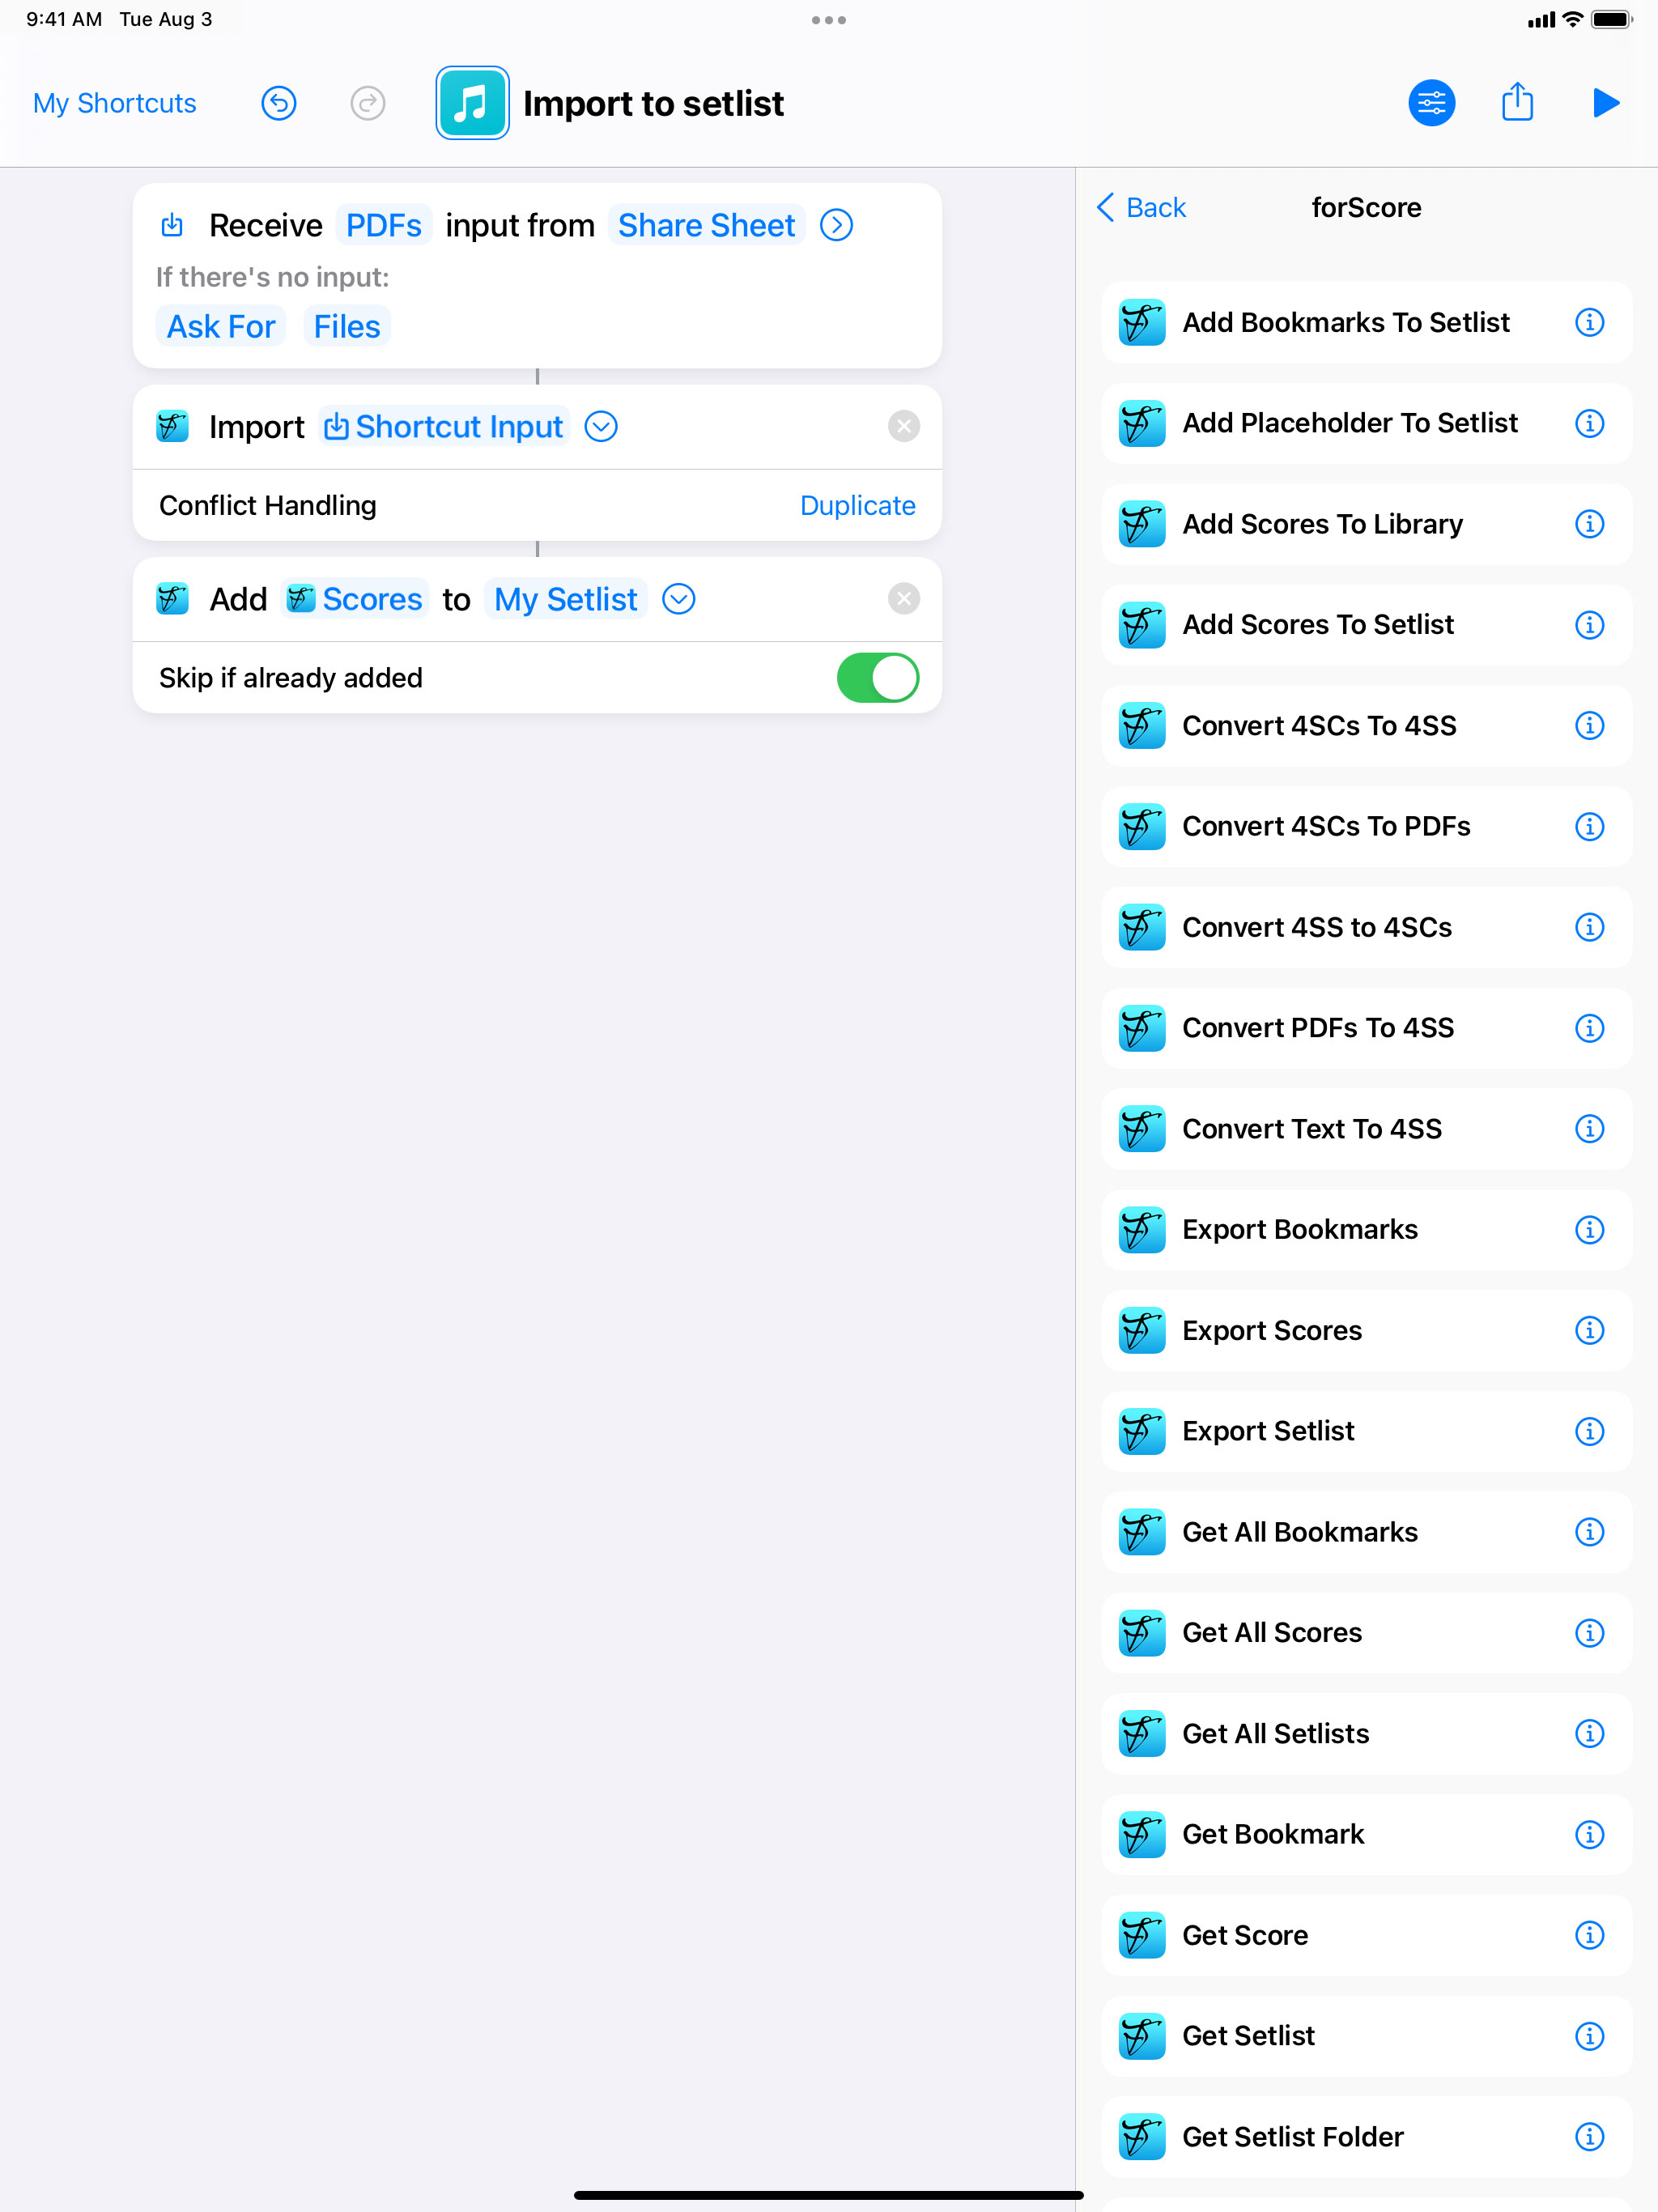Select the Get All Bookmarks action

click(x=1366, y=1532)
